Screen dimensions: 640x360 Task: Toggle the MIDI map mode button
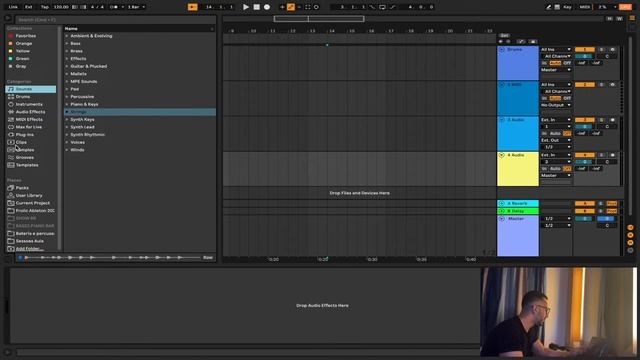584,7
